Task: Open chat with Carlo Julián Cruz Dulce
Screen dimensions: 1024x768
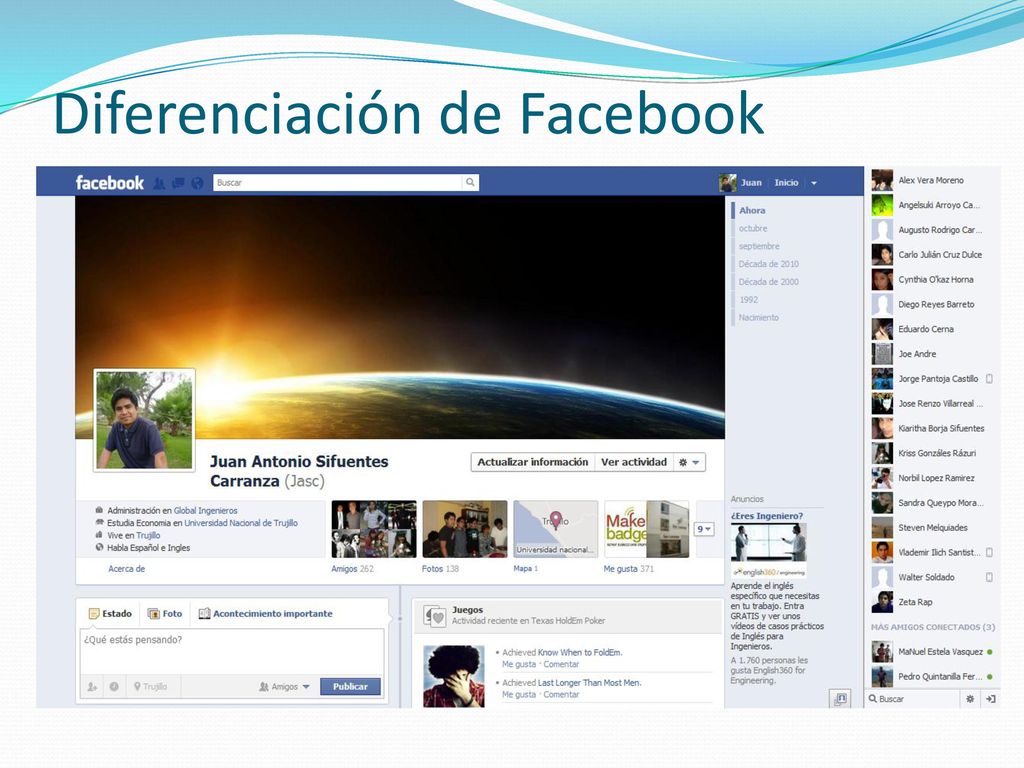Action: tap(932, 255)
